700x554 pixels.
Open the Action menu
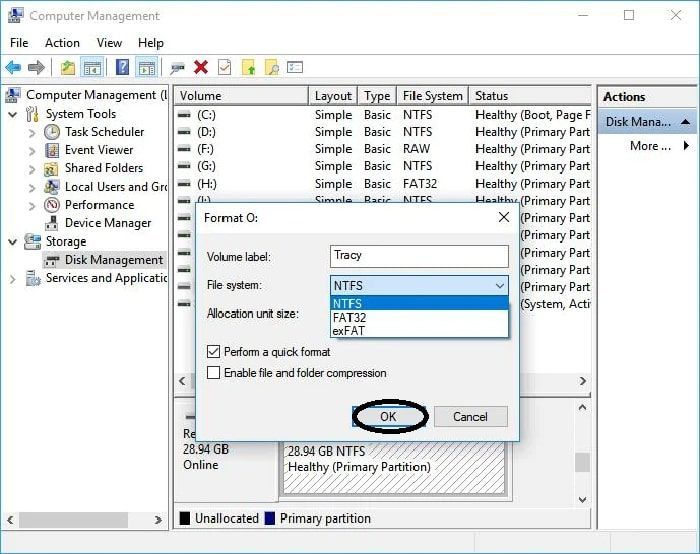tap(62, 43)
